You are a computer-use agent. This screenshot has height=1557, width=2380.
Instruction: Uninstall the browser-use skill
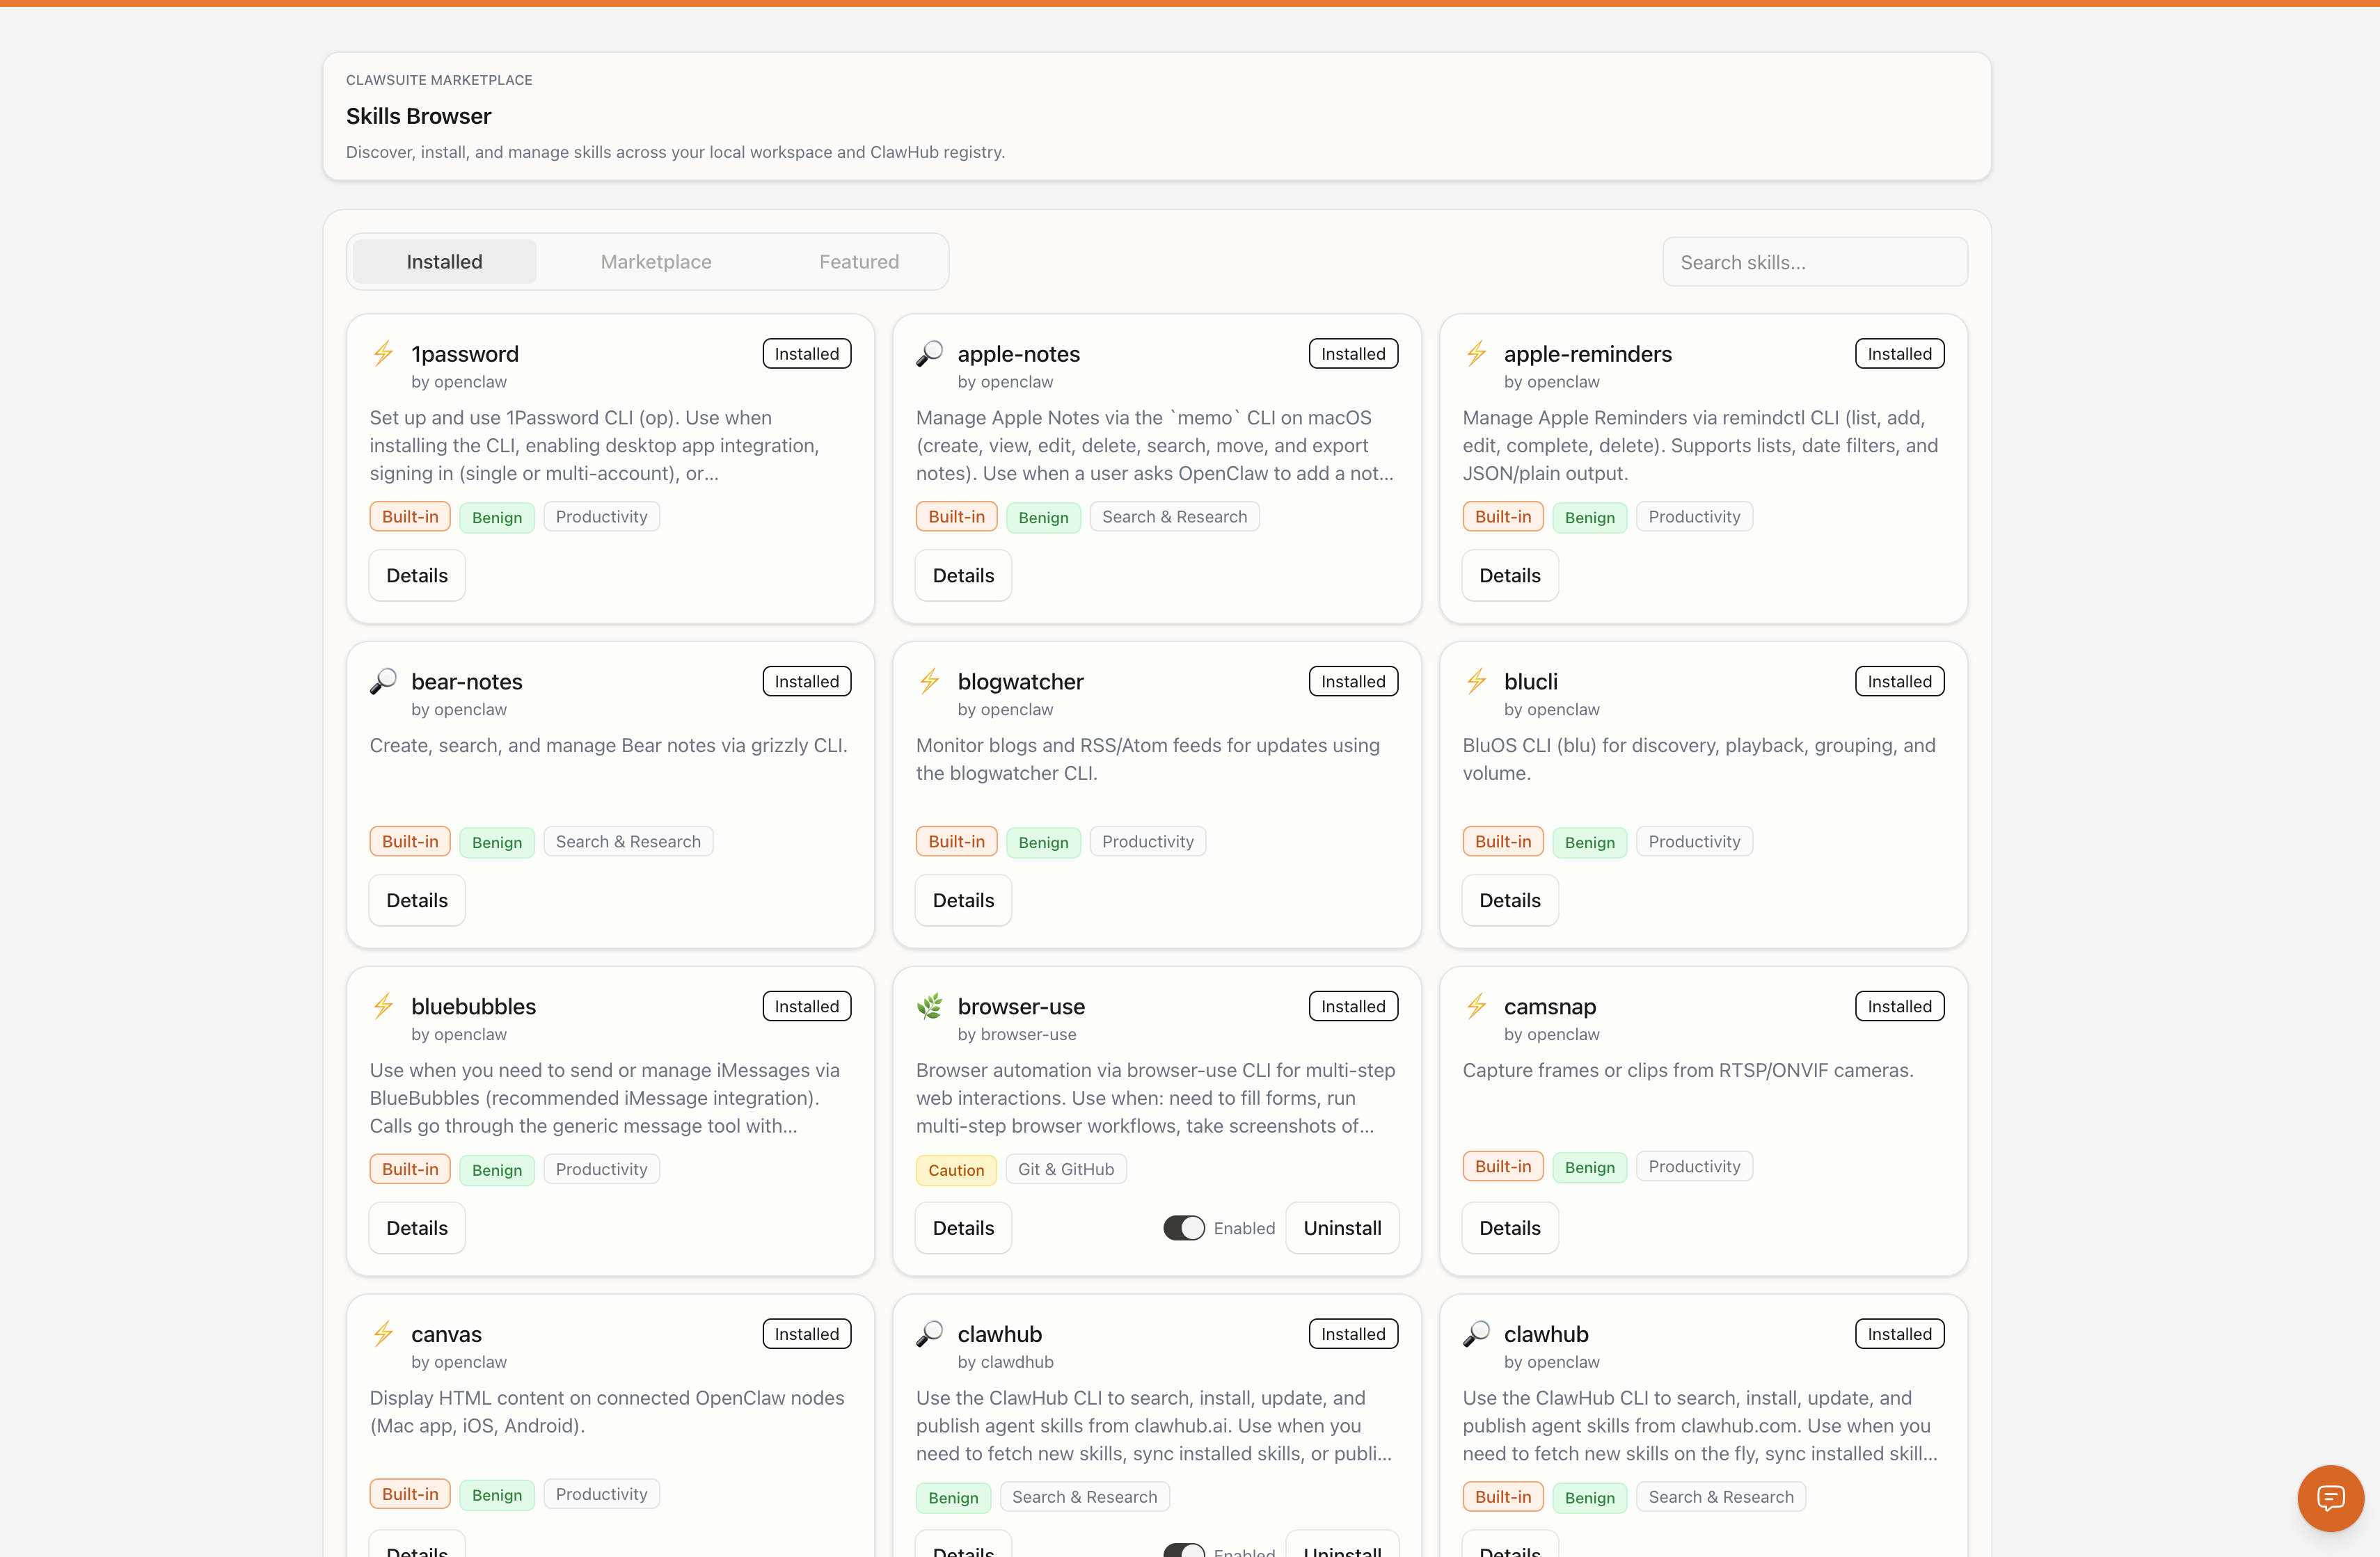(1342, 1228)
